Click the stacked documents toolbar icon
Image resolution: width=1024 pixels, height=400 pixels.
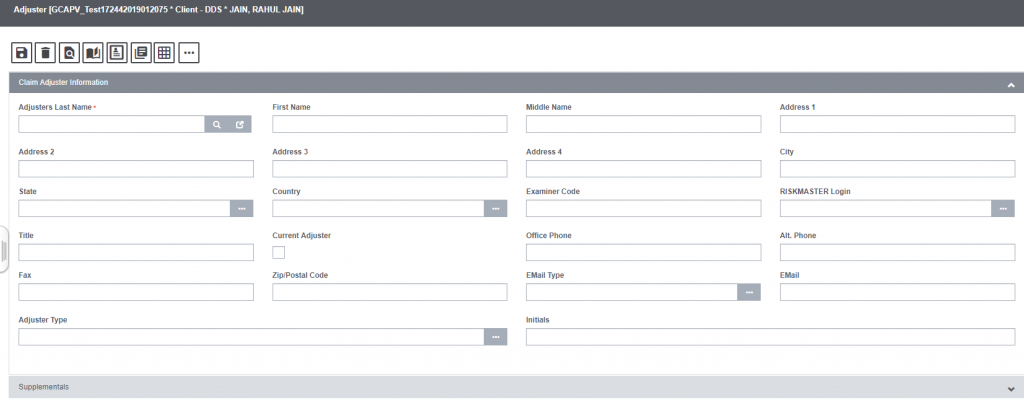point(141,52)
